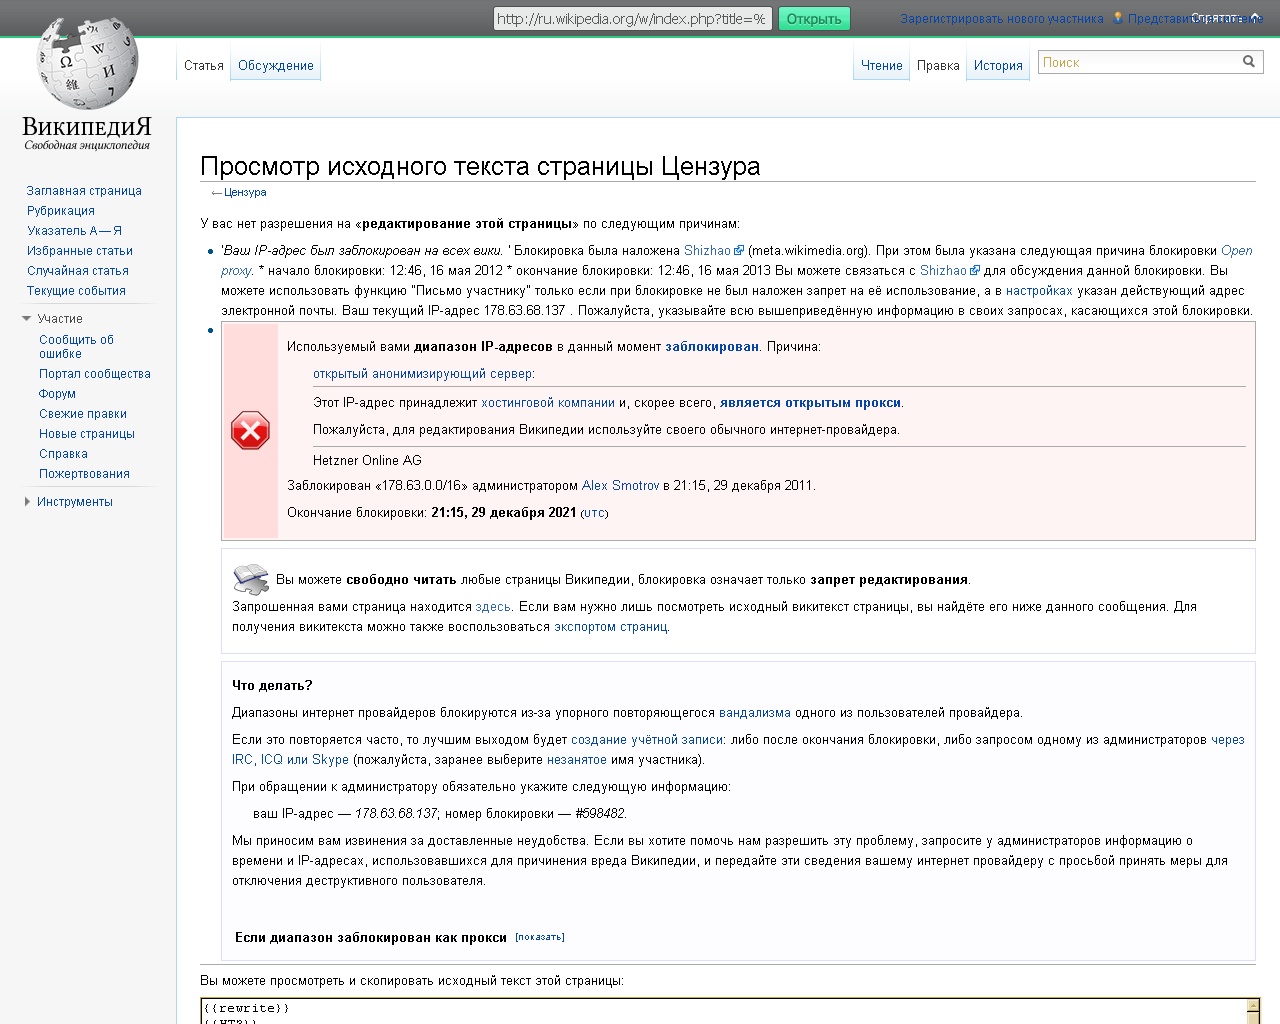Click the Wikipedia globe logo
The image size is (1280, 1024).
[87, 65]
